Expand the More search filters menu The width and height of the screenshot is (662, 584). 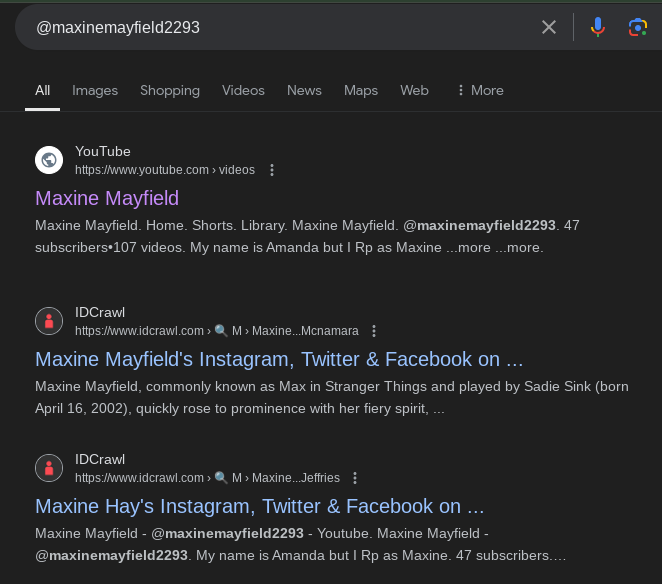click(x=480, y=90)
